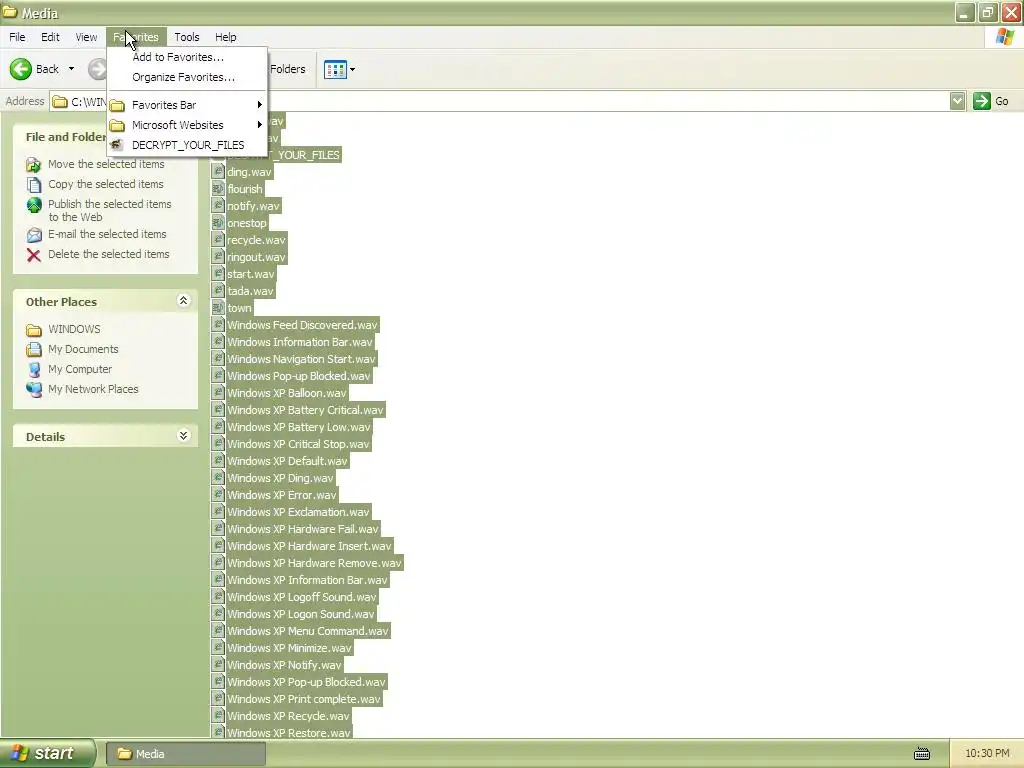Open the Tools menu
1024x768 pixels.
pos(187,37)
